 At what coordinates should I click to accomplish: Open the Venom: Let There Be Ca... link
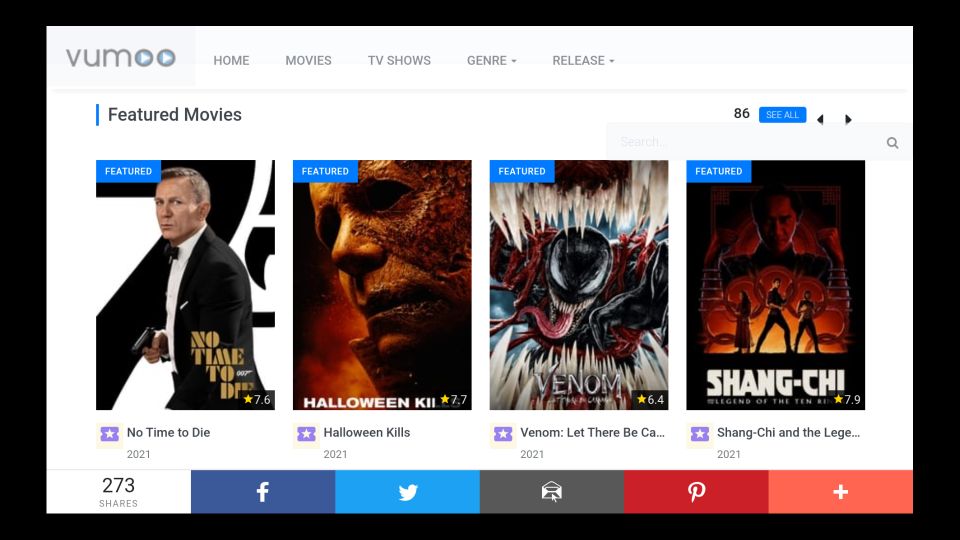pyautogui.click(x=592, y=432)
